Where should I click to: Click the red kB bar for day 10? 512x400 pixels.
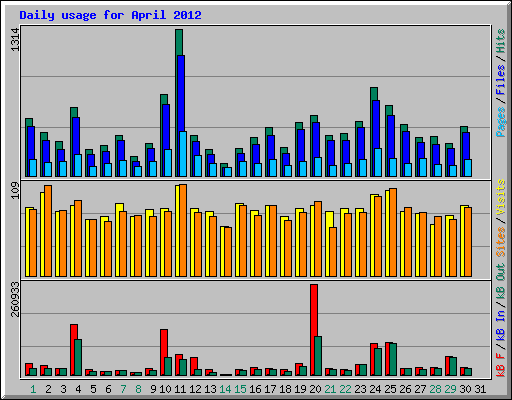point(164,343)
